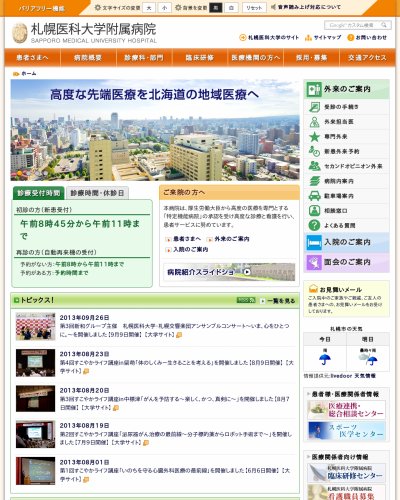
Task: Switch to 診療時間・休診日 tab
Action: coord(97,193)
